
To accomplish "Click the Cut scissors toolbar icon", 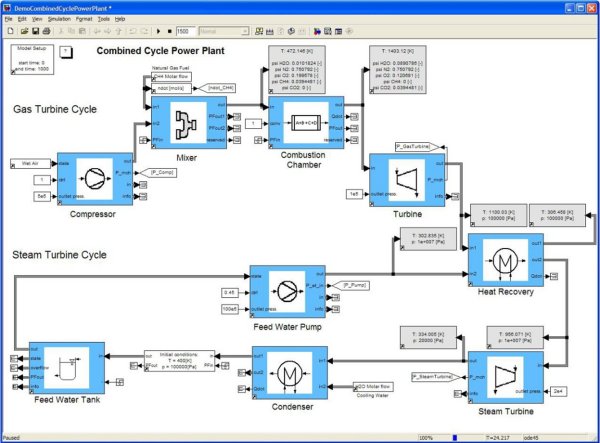I will (60, 31).
